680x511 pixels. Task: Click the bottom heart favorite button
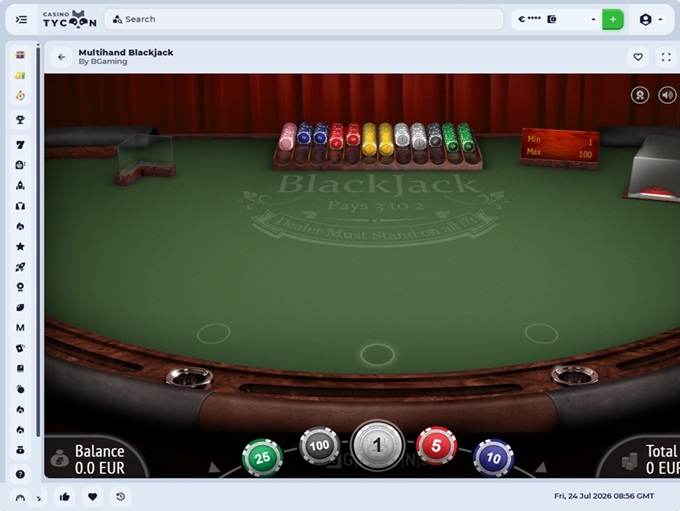click(x=92, y=497)
